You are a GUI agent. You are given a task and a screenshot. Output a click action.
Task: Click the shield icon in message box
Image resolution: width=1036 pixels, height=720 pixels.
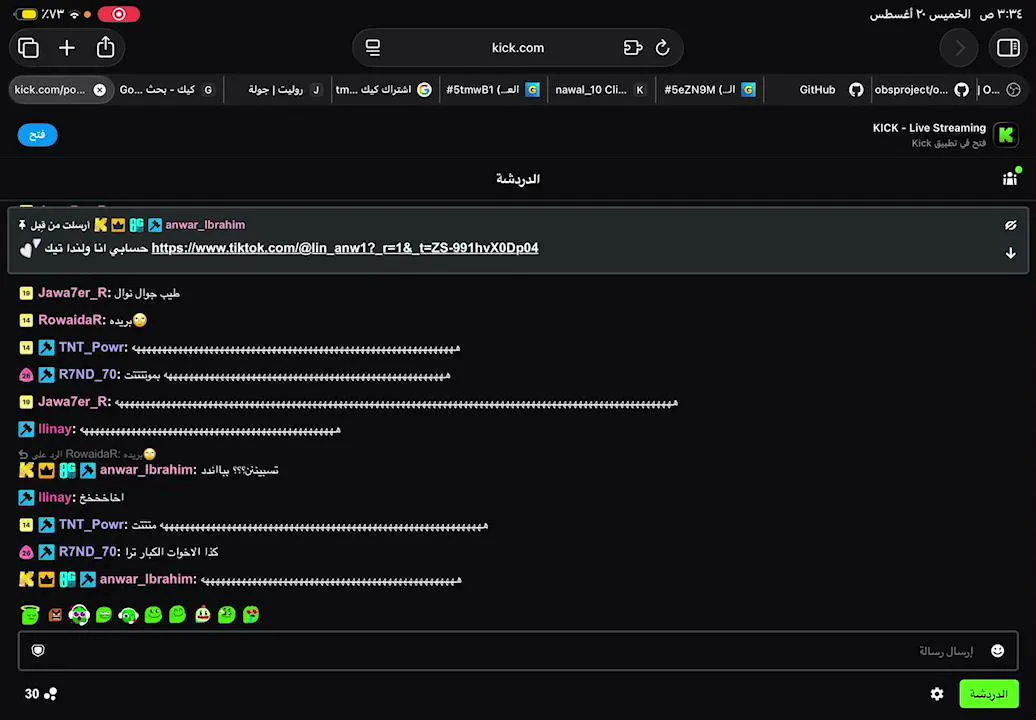[38, 651]
